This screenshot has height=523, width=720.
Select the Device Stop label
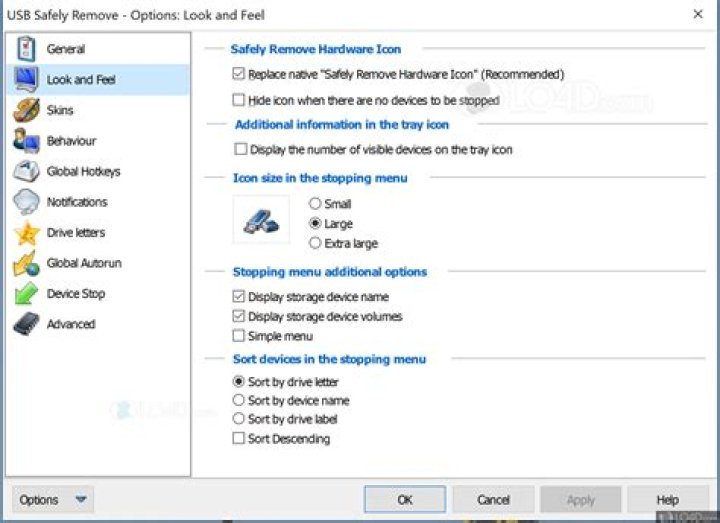coord(76,294)
